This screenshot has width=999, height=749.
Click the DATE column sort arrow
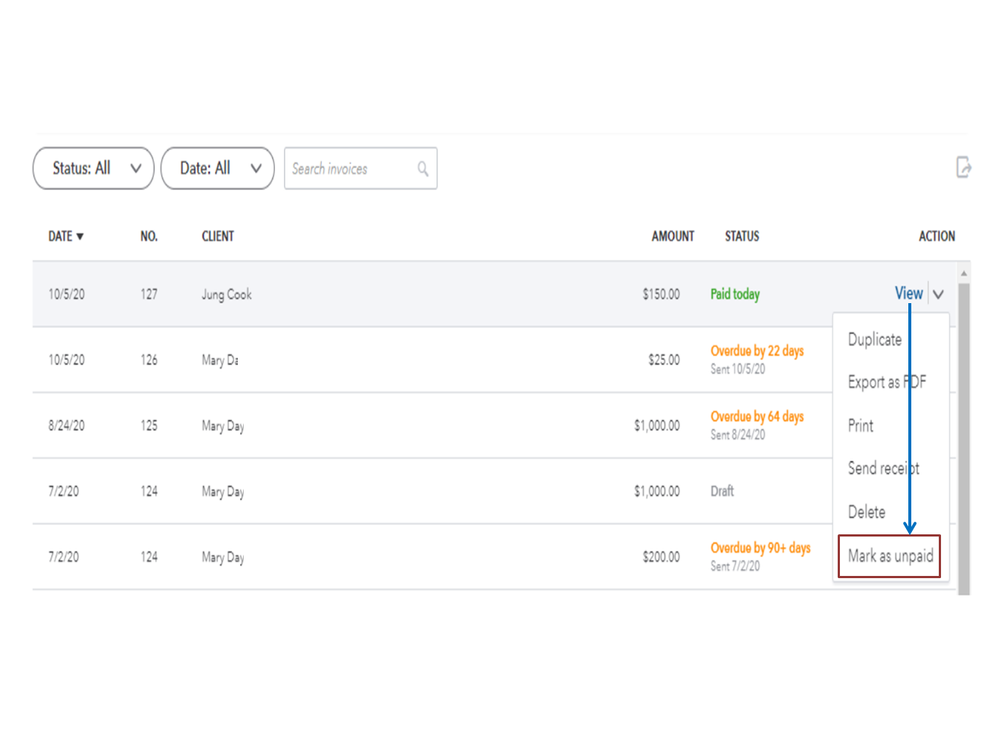(x=80, y=237)
